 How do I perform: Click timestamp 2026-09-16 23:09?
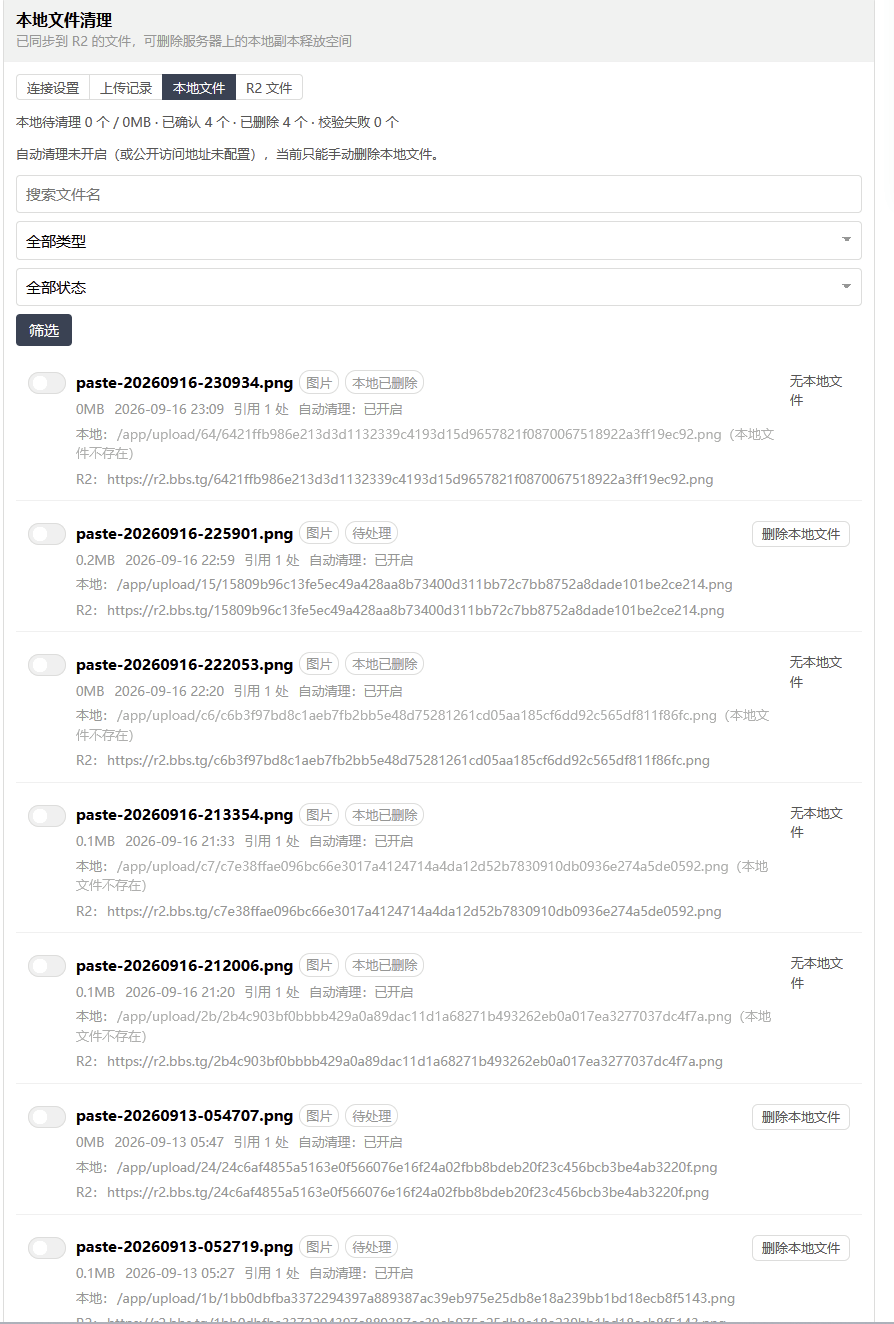[169, 410]
